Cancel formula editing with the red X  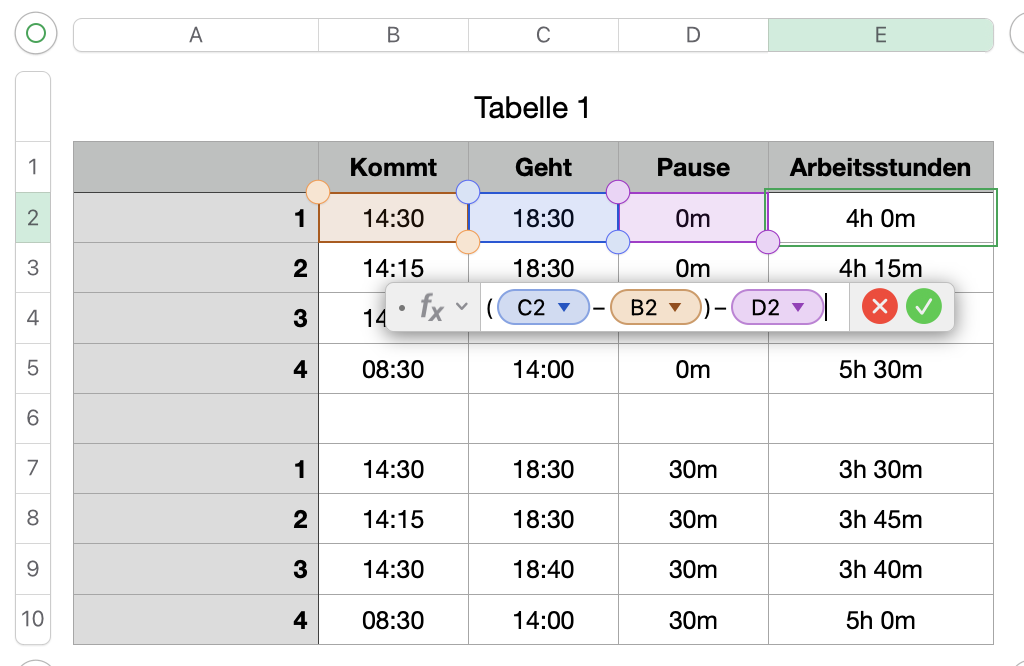880,308
